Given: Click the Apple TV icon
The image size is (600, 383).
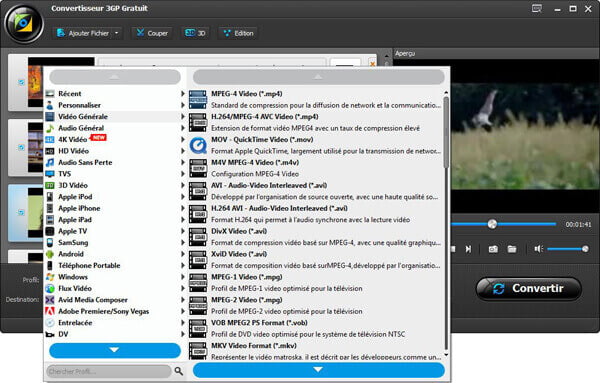Looking at the screenshot, I should tap(50, 231).
